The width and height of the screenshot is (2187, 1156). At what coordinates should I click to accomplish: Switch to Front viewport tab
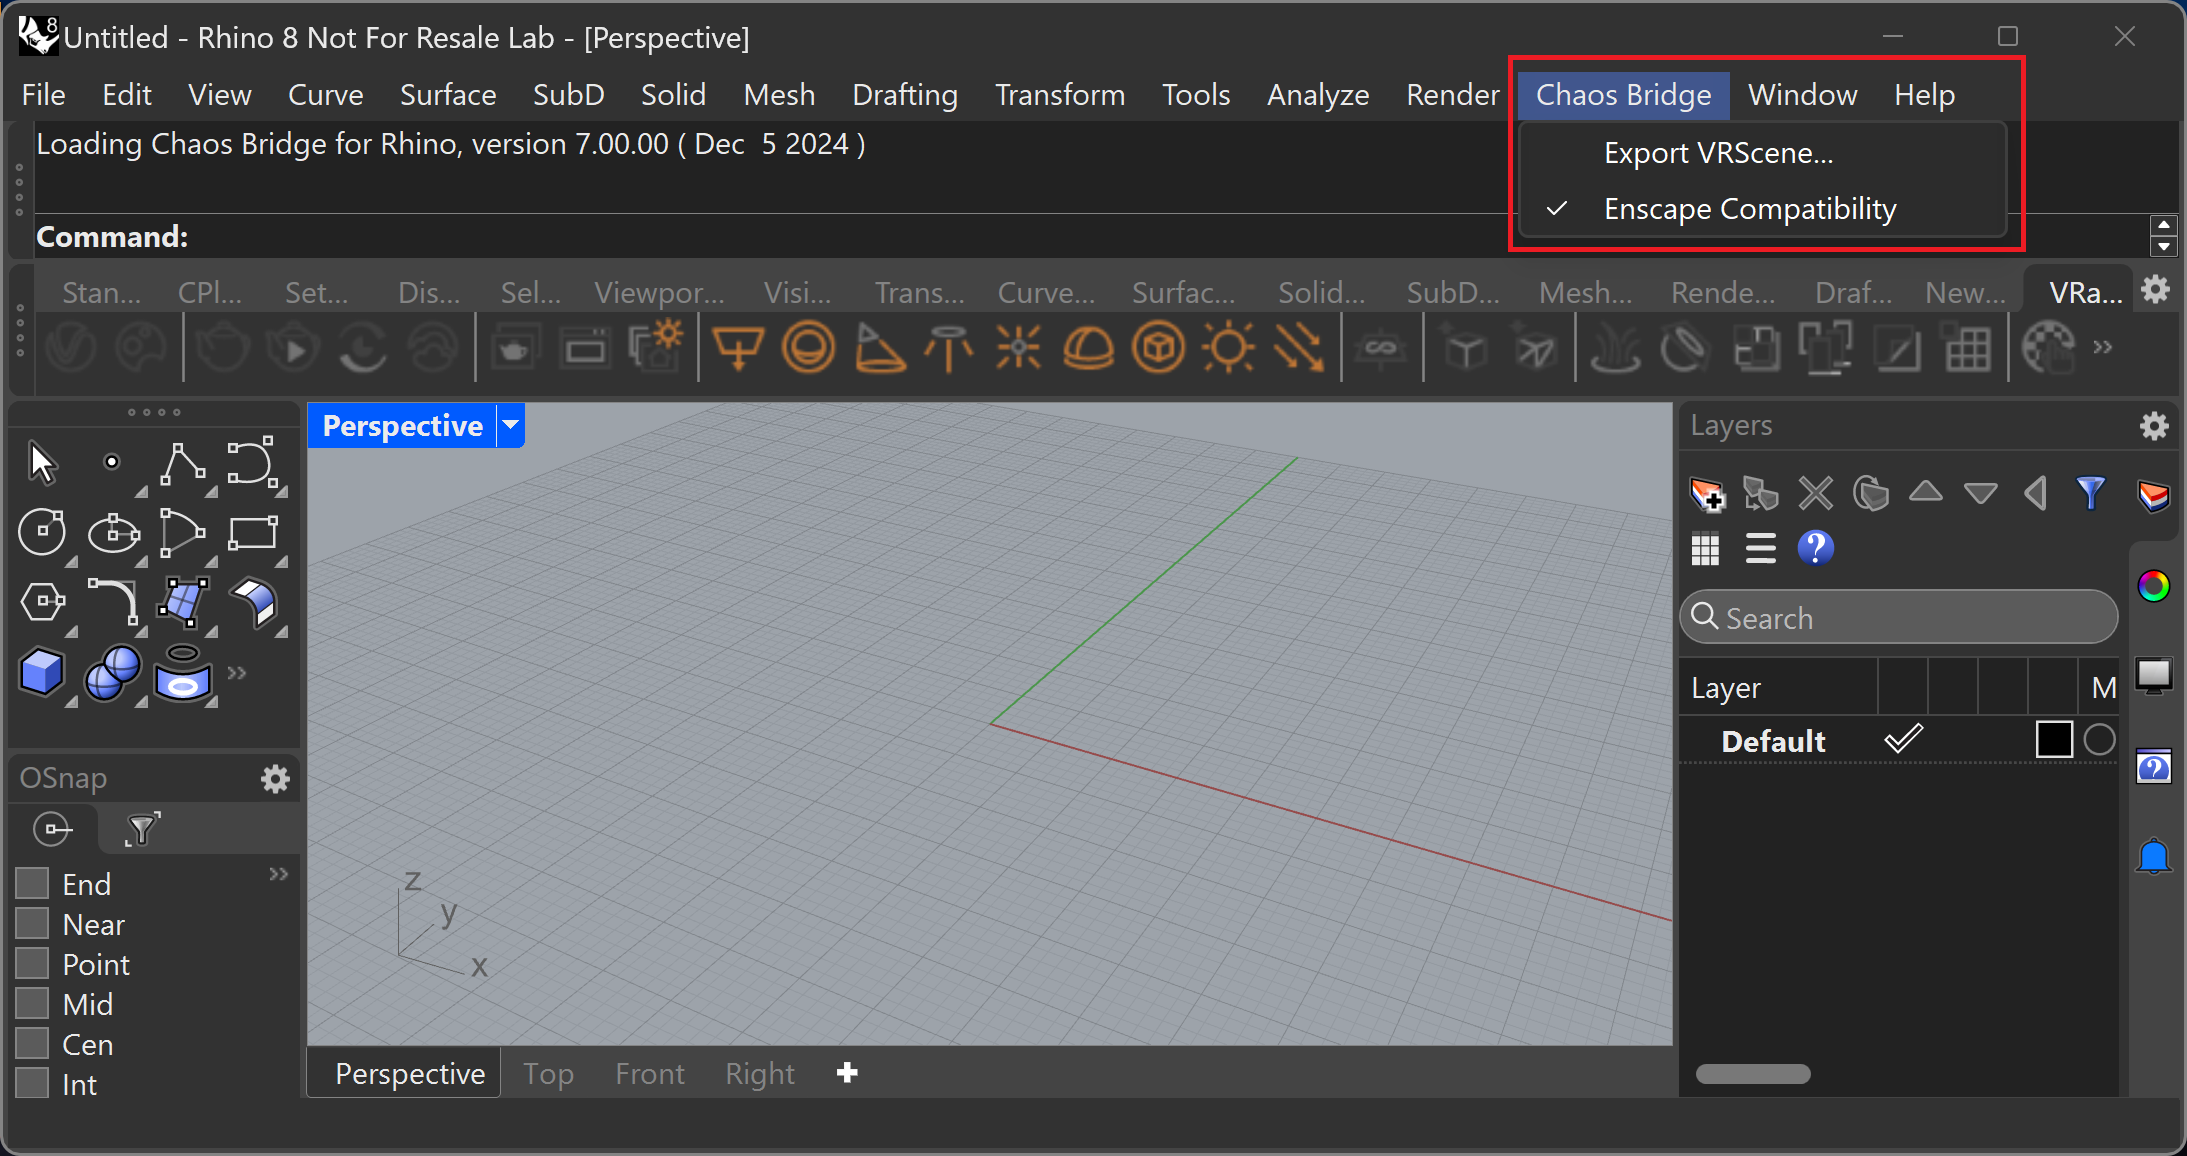[x=650, y=1074]
